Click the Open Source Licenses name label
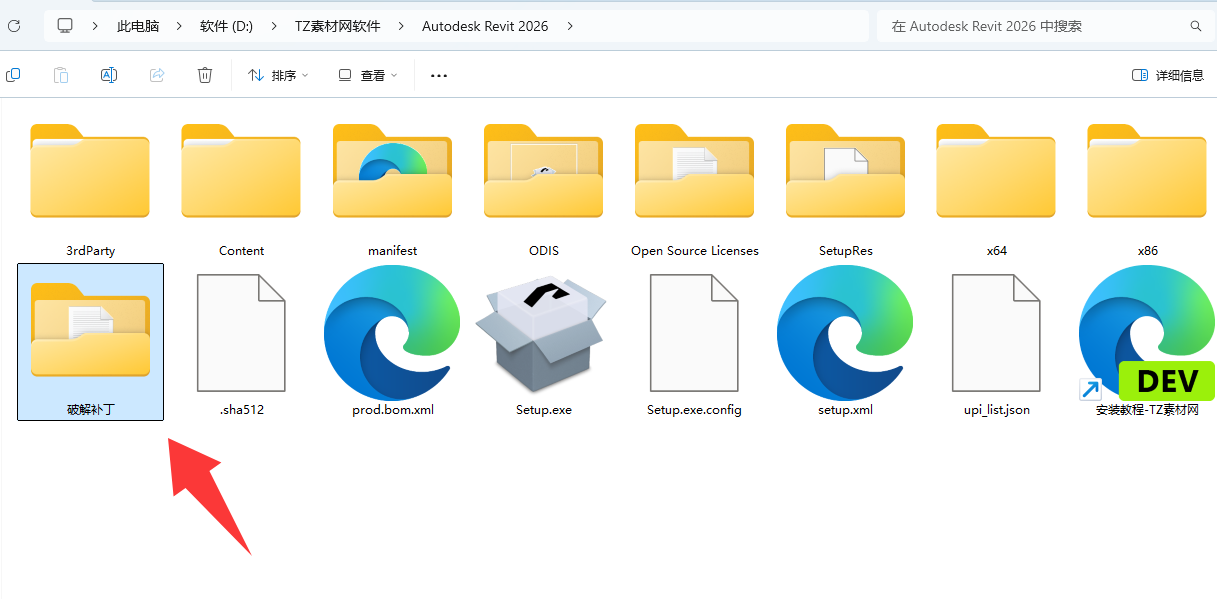Screen dimensions: 1217x599 click(695, 251)
